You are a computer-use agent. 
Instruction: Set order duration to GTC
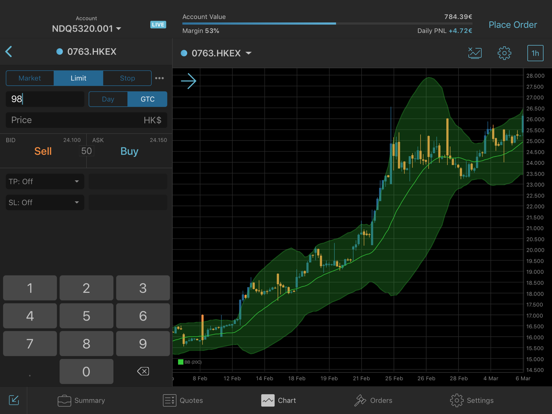(147, 99)
